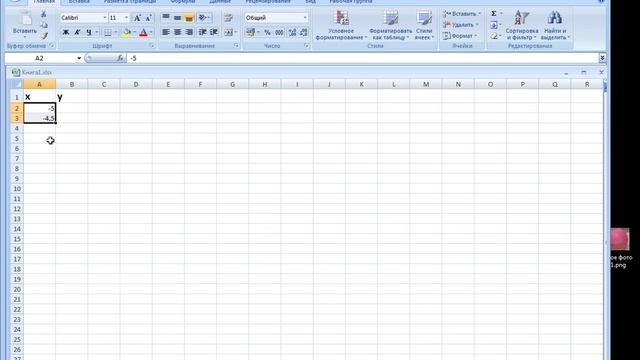The width and height of the screenshot is (640, 360).
Task: Open Sort and Filter (Сортировка и фильтр)
Action: tap(522, 25)
